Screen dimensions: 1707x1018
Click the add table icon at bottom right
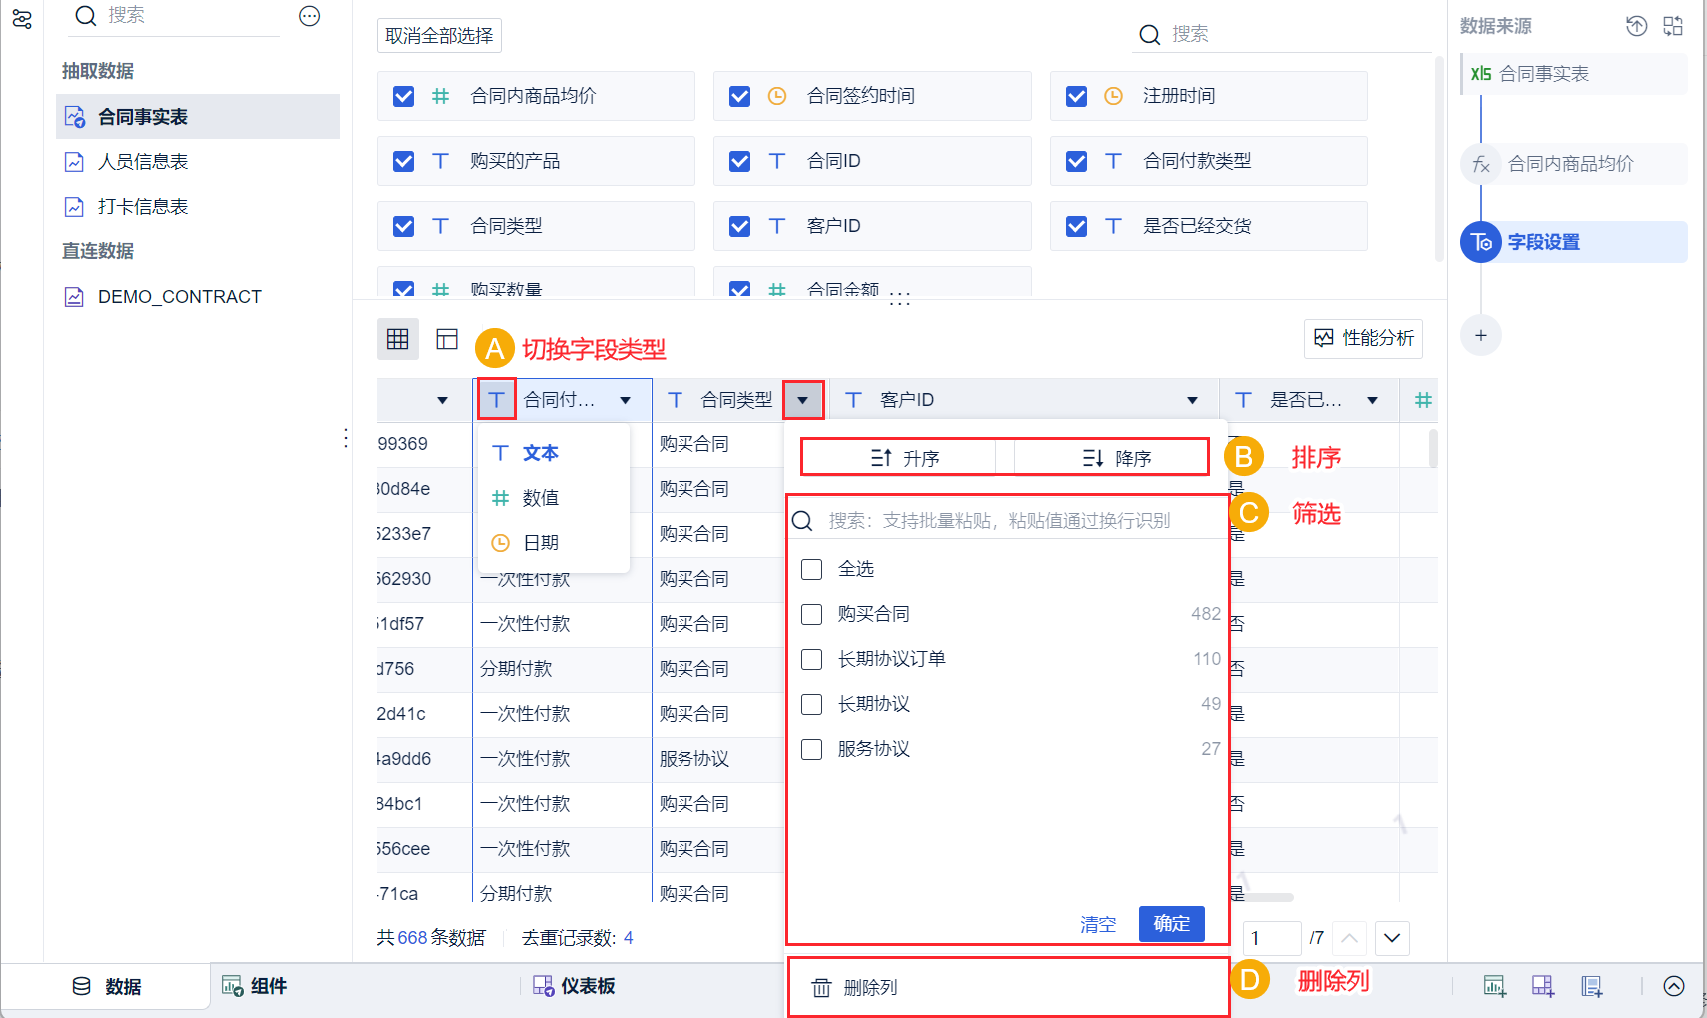click(x=1592, y=986)
